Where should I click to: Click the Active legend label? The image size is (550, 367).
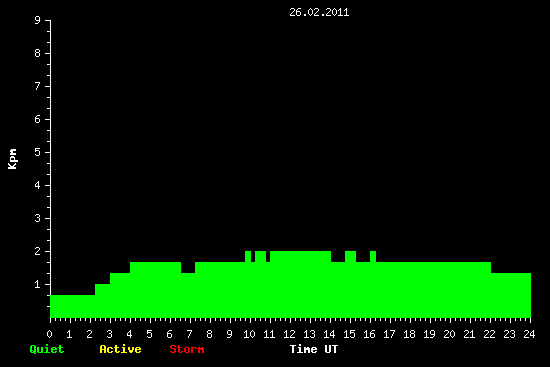pos(120,349)
